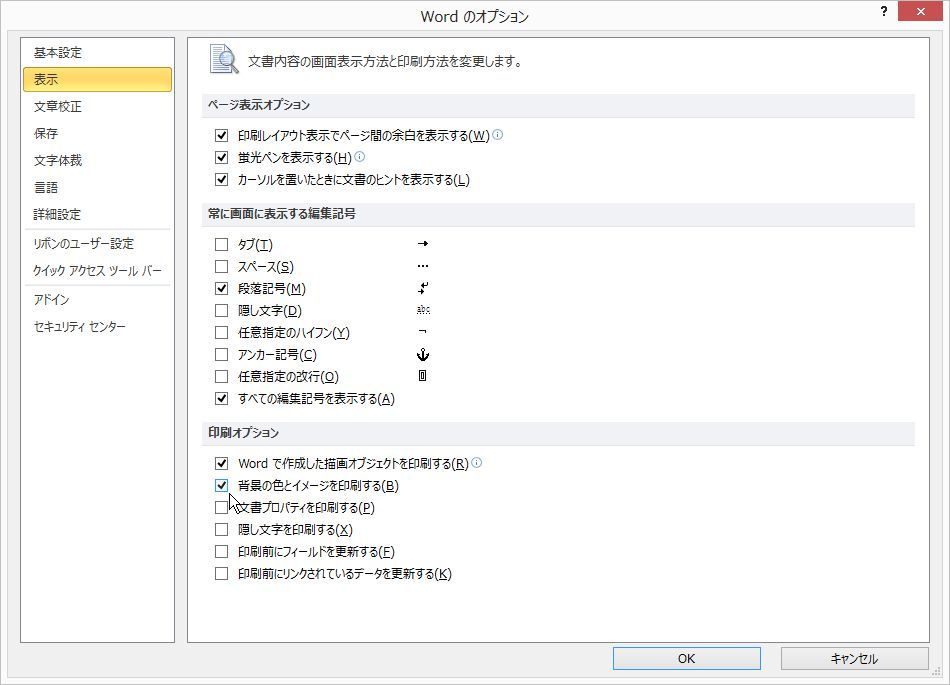The height and width of the screenshot is (685, 950).
Task: Click the info icon beside 蛍光ペンを表示する
Action: pos(359,157)
